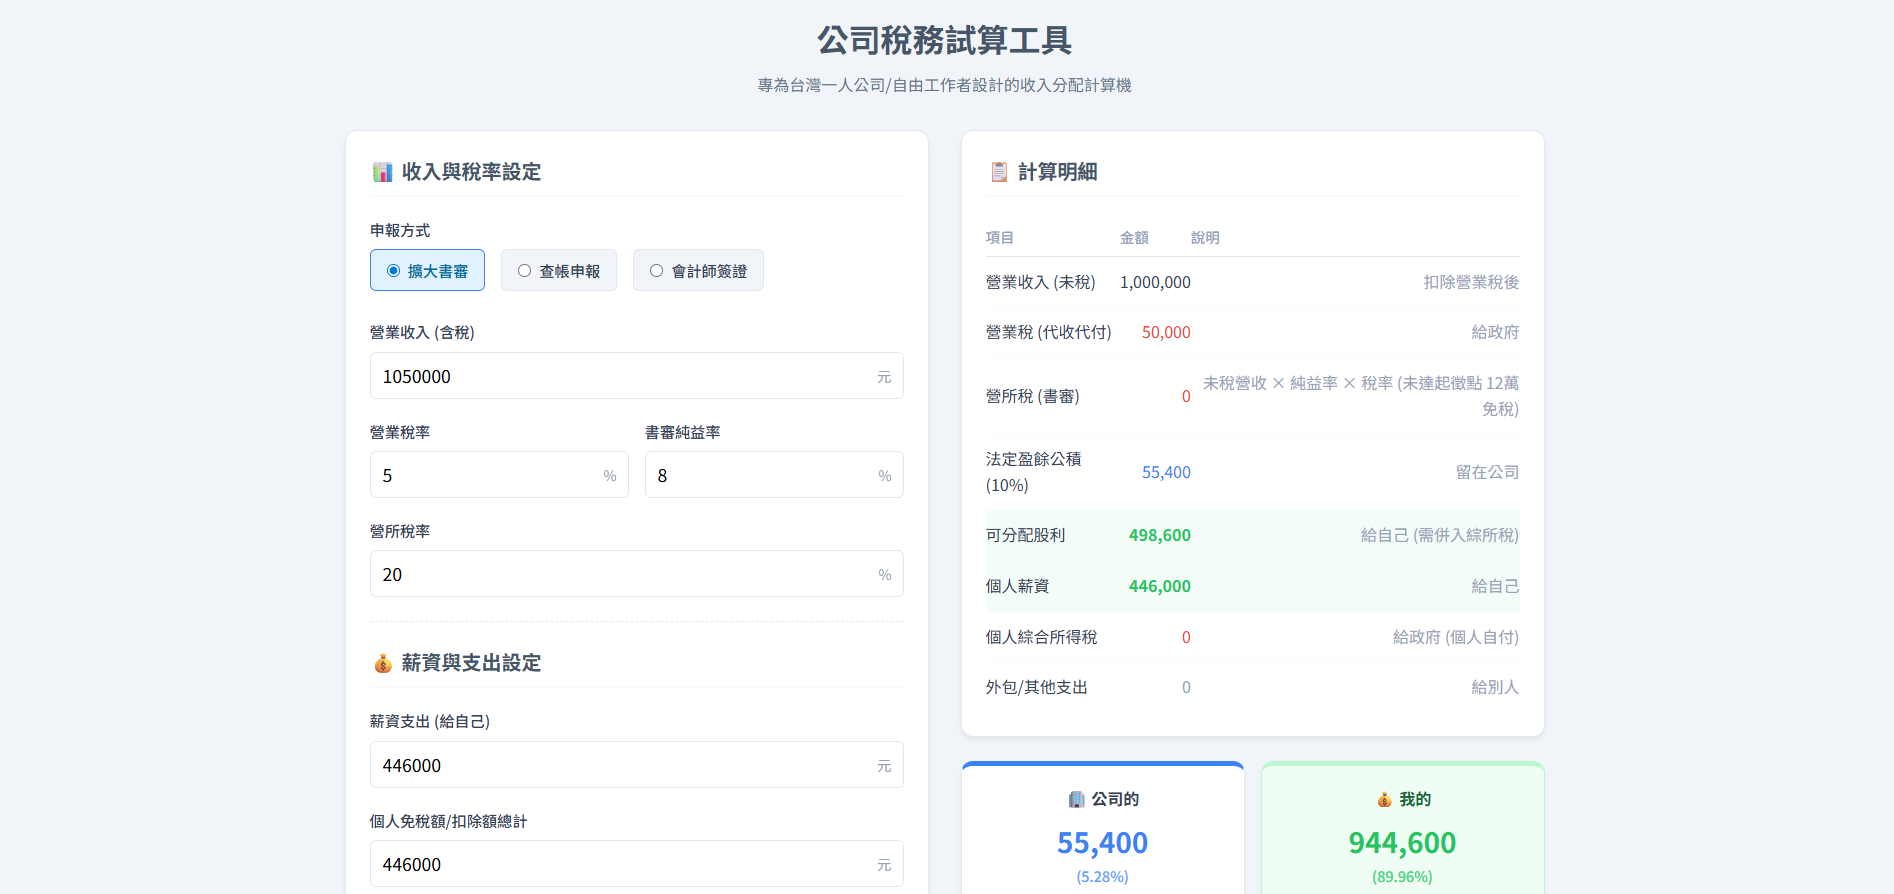Click the 可分配股利 row amount 498,600

click(1159, 535)
